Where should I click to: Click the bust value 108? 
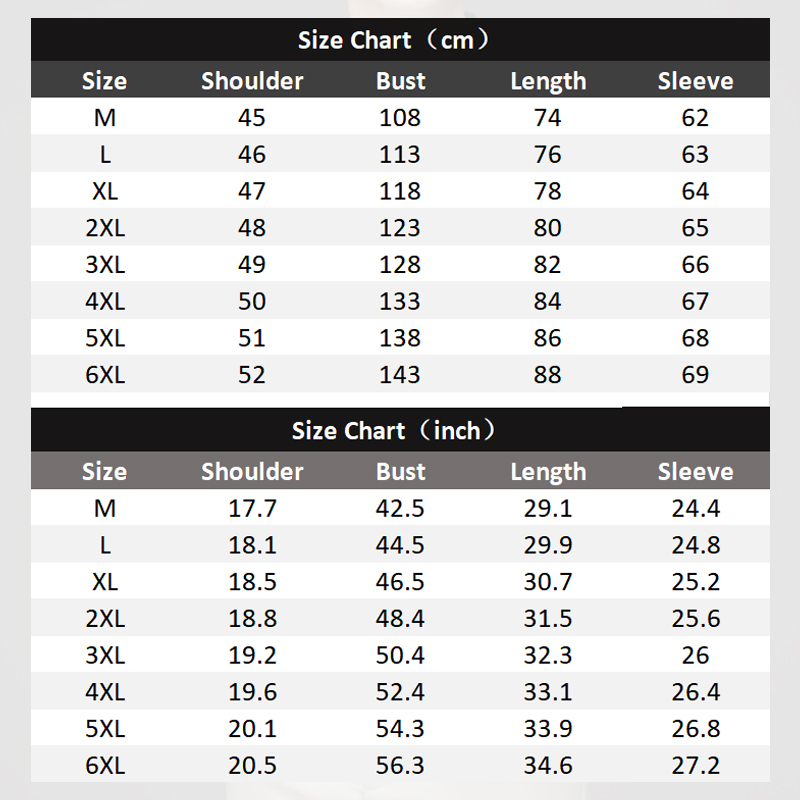(400, 118)
